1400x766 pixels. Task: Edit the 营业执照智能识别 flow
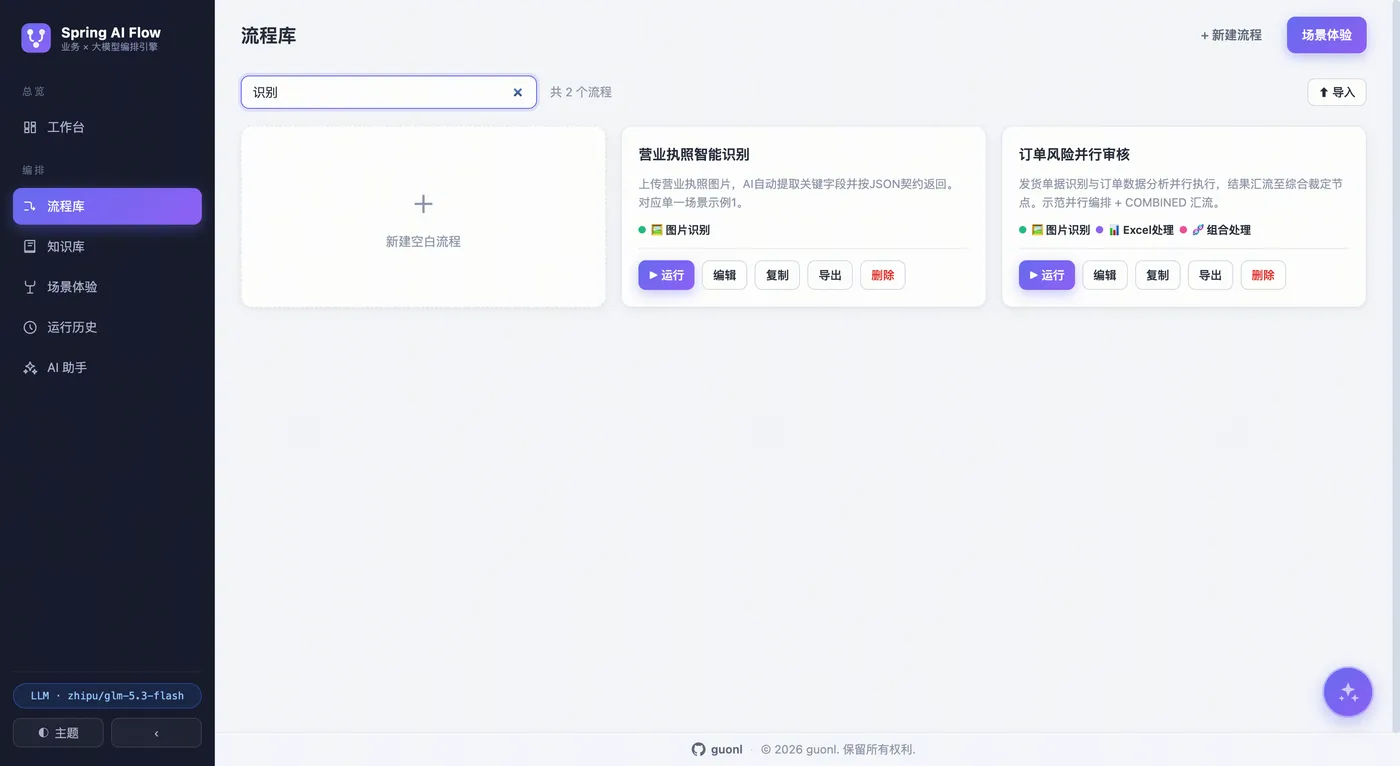tap(725, 275)
